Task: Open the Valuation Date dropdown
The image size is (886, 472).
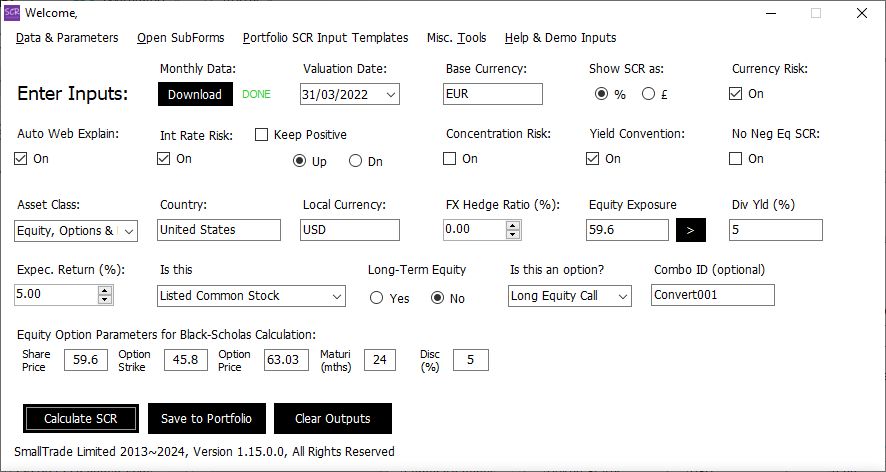Action: (x=389, y=94)
